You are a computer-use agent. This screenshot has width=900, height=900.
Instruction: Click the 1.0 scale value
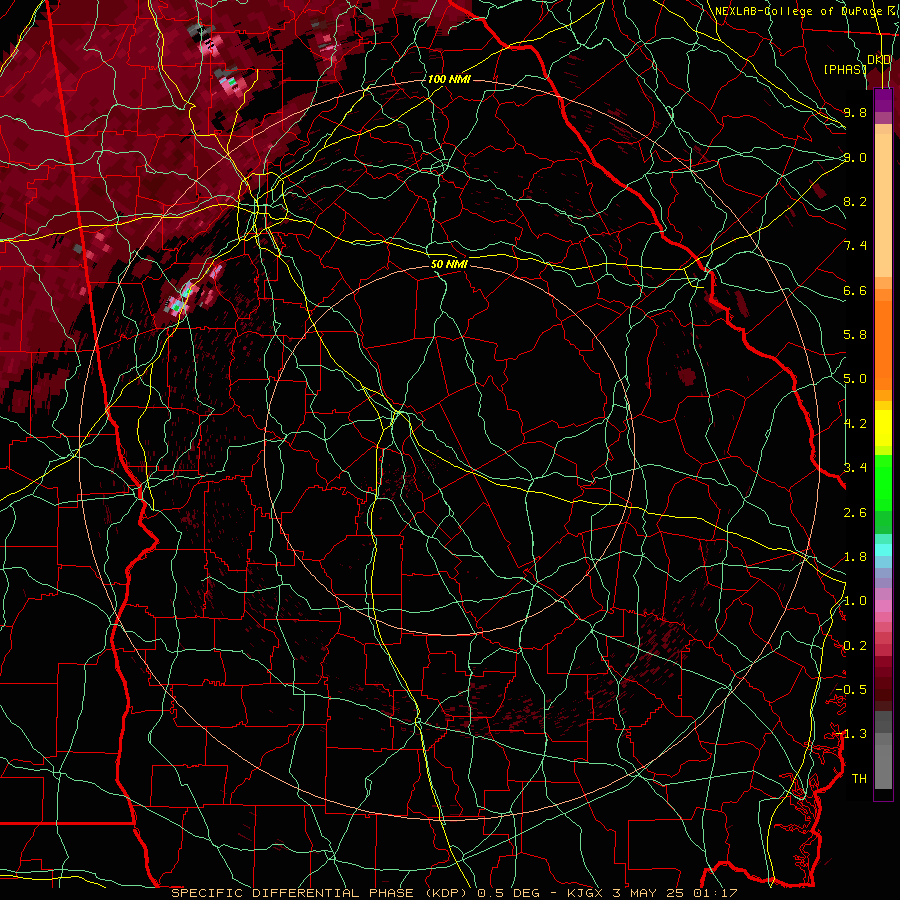click(855, 601)
